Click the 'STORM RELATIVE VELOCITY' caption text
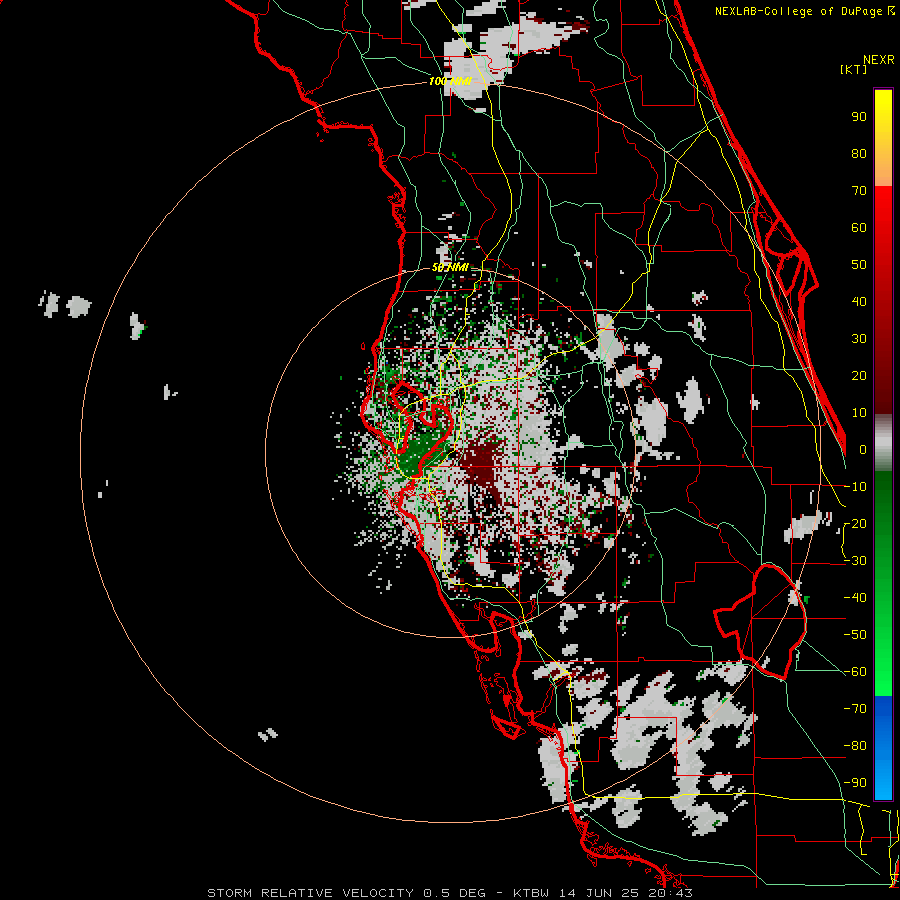This screenshot has width=900, height=900. point(313,893)
